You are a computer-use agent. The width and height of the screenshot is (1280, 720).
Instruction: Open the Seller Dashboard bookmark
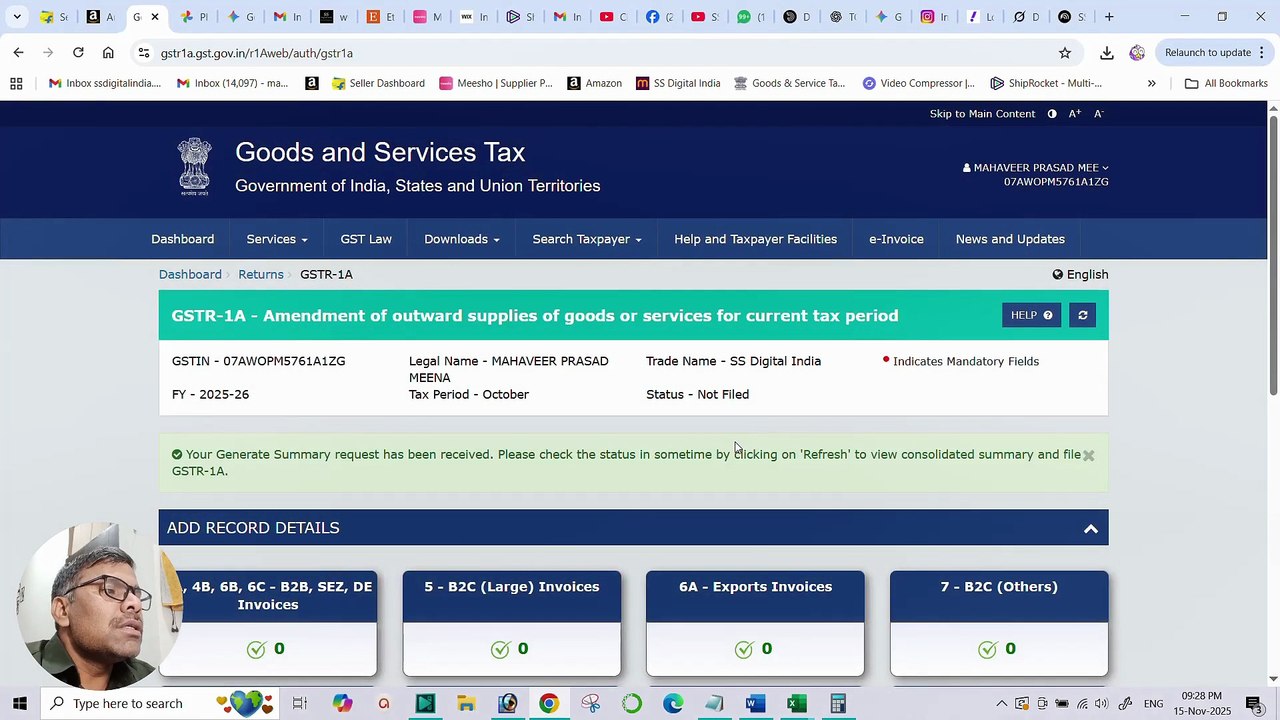(379, 83)
